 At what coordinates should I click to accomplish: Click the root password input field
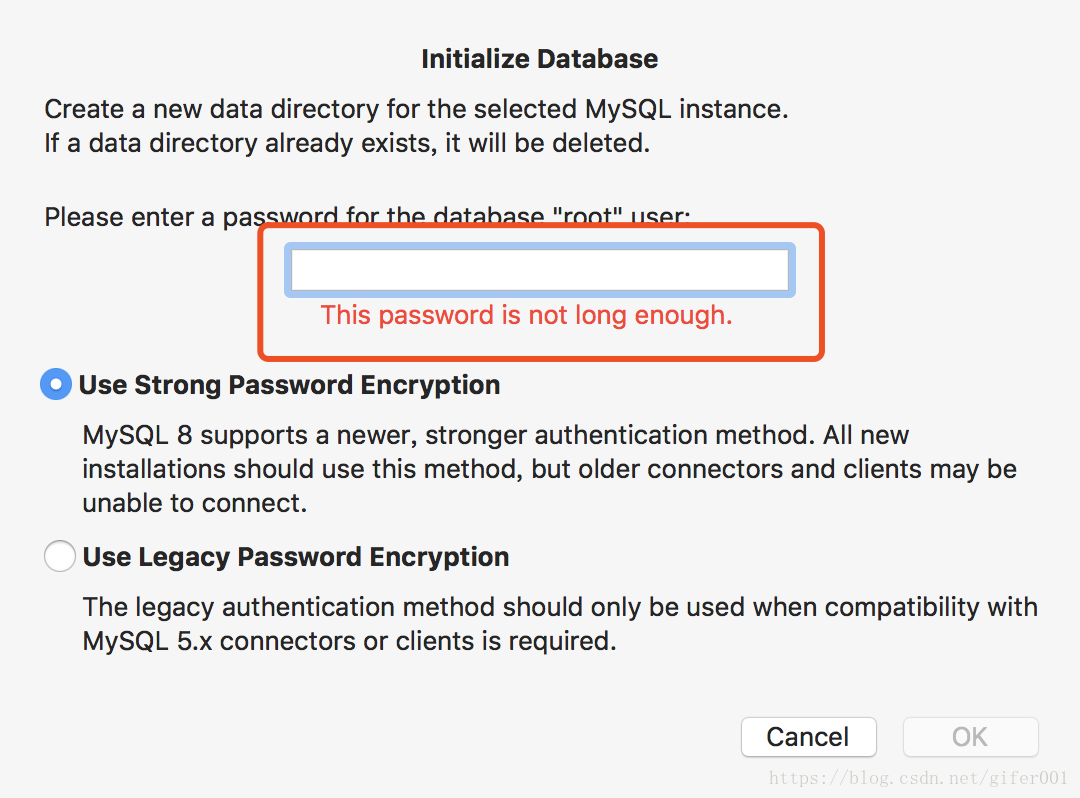(540, 270)
